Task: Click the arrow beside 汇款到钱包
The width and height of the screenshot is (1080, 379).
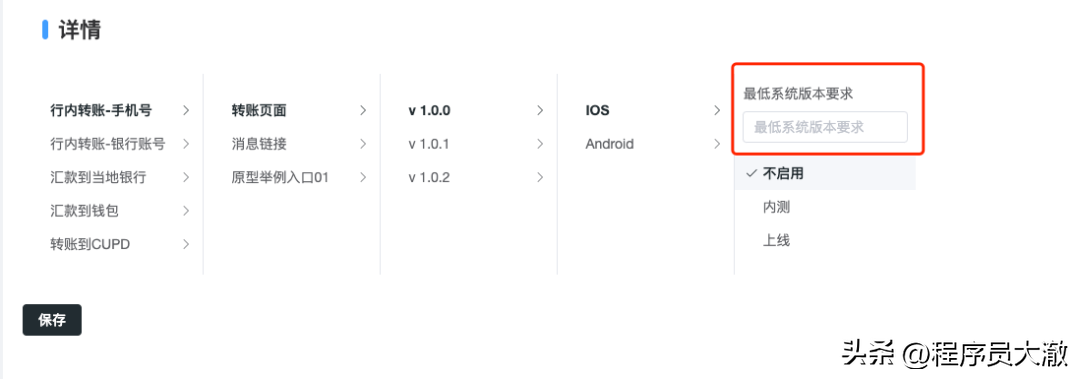Action: (x=186, y=211)
